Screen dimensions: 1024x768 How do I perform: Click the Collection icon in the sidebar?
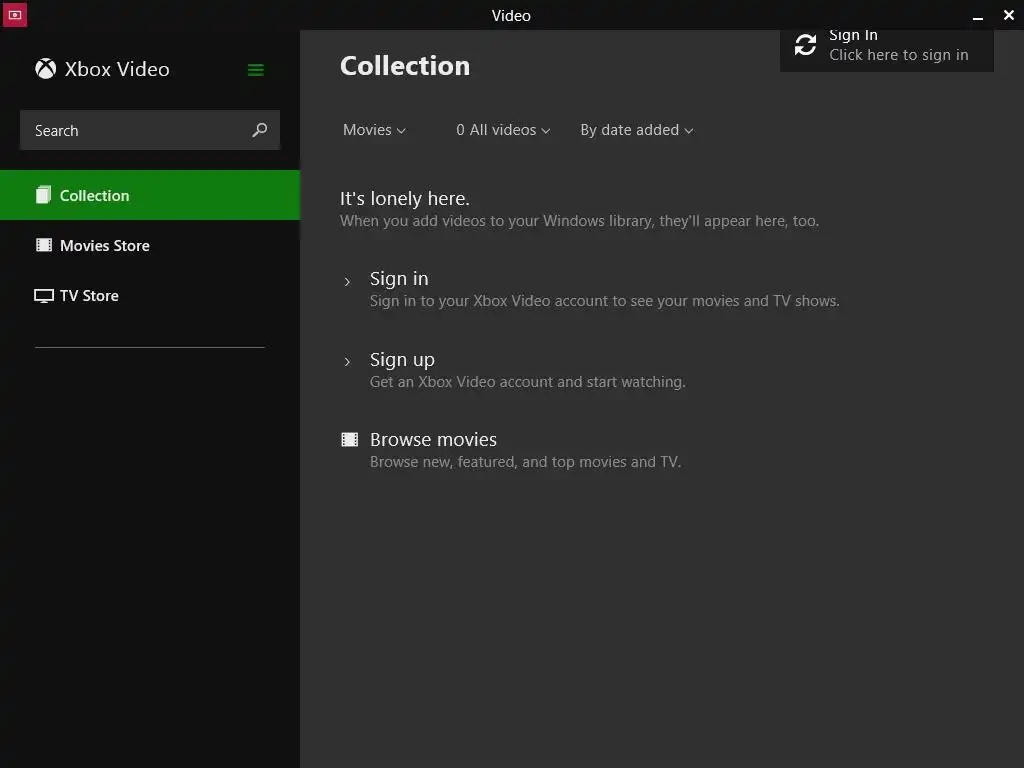43,195
